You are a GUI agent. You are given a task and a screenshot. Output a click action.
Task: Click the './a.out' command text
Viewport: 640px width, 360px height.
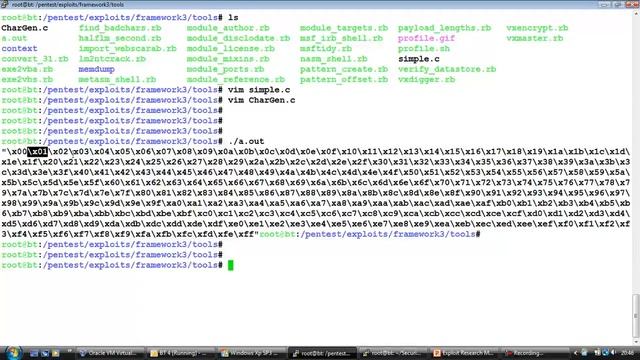[x=246, y=141]
